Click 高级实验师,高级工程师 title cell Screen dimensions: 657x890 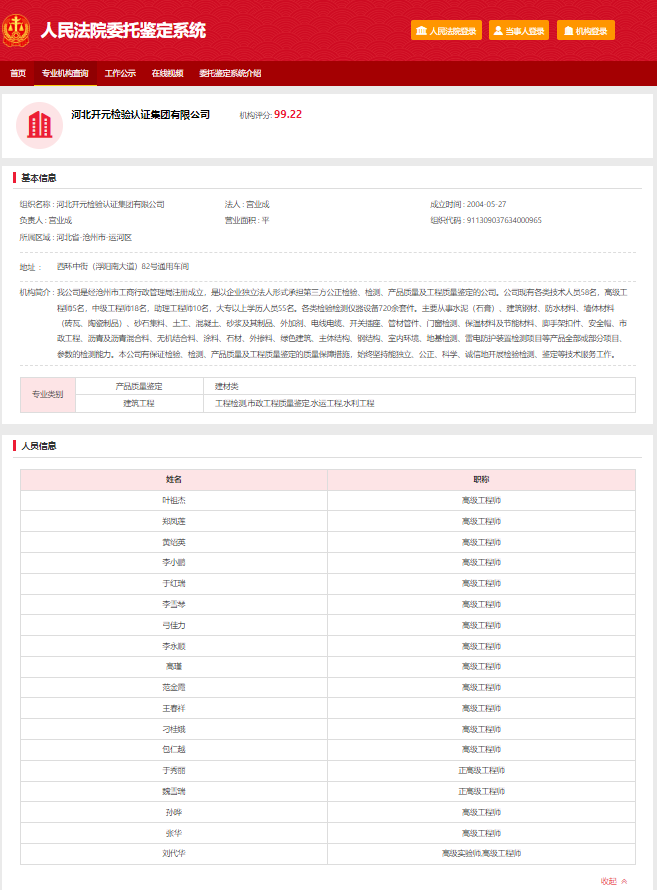pyautogui.click(x=481, y=854)
